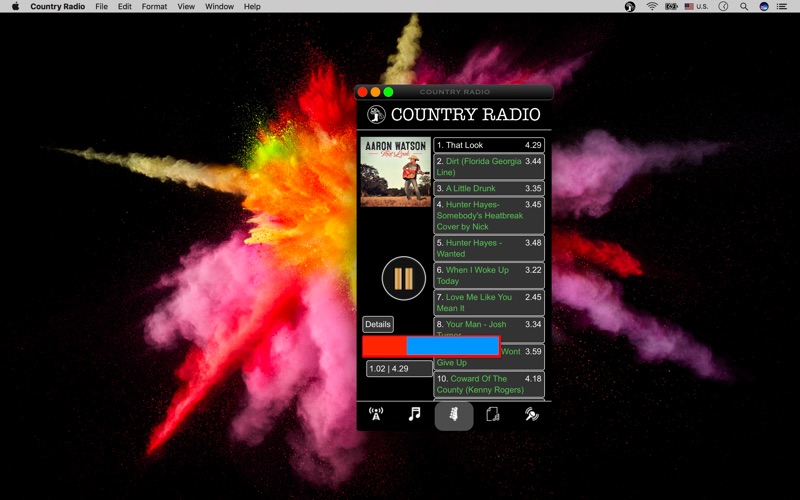Check the battery status icon
This screenshot has height=500, width=800.
pos(671,7)
